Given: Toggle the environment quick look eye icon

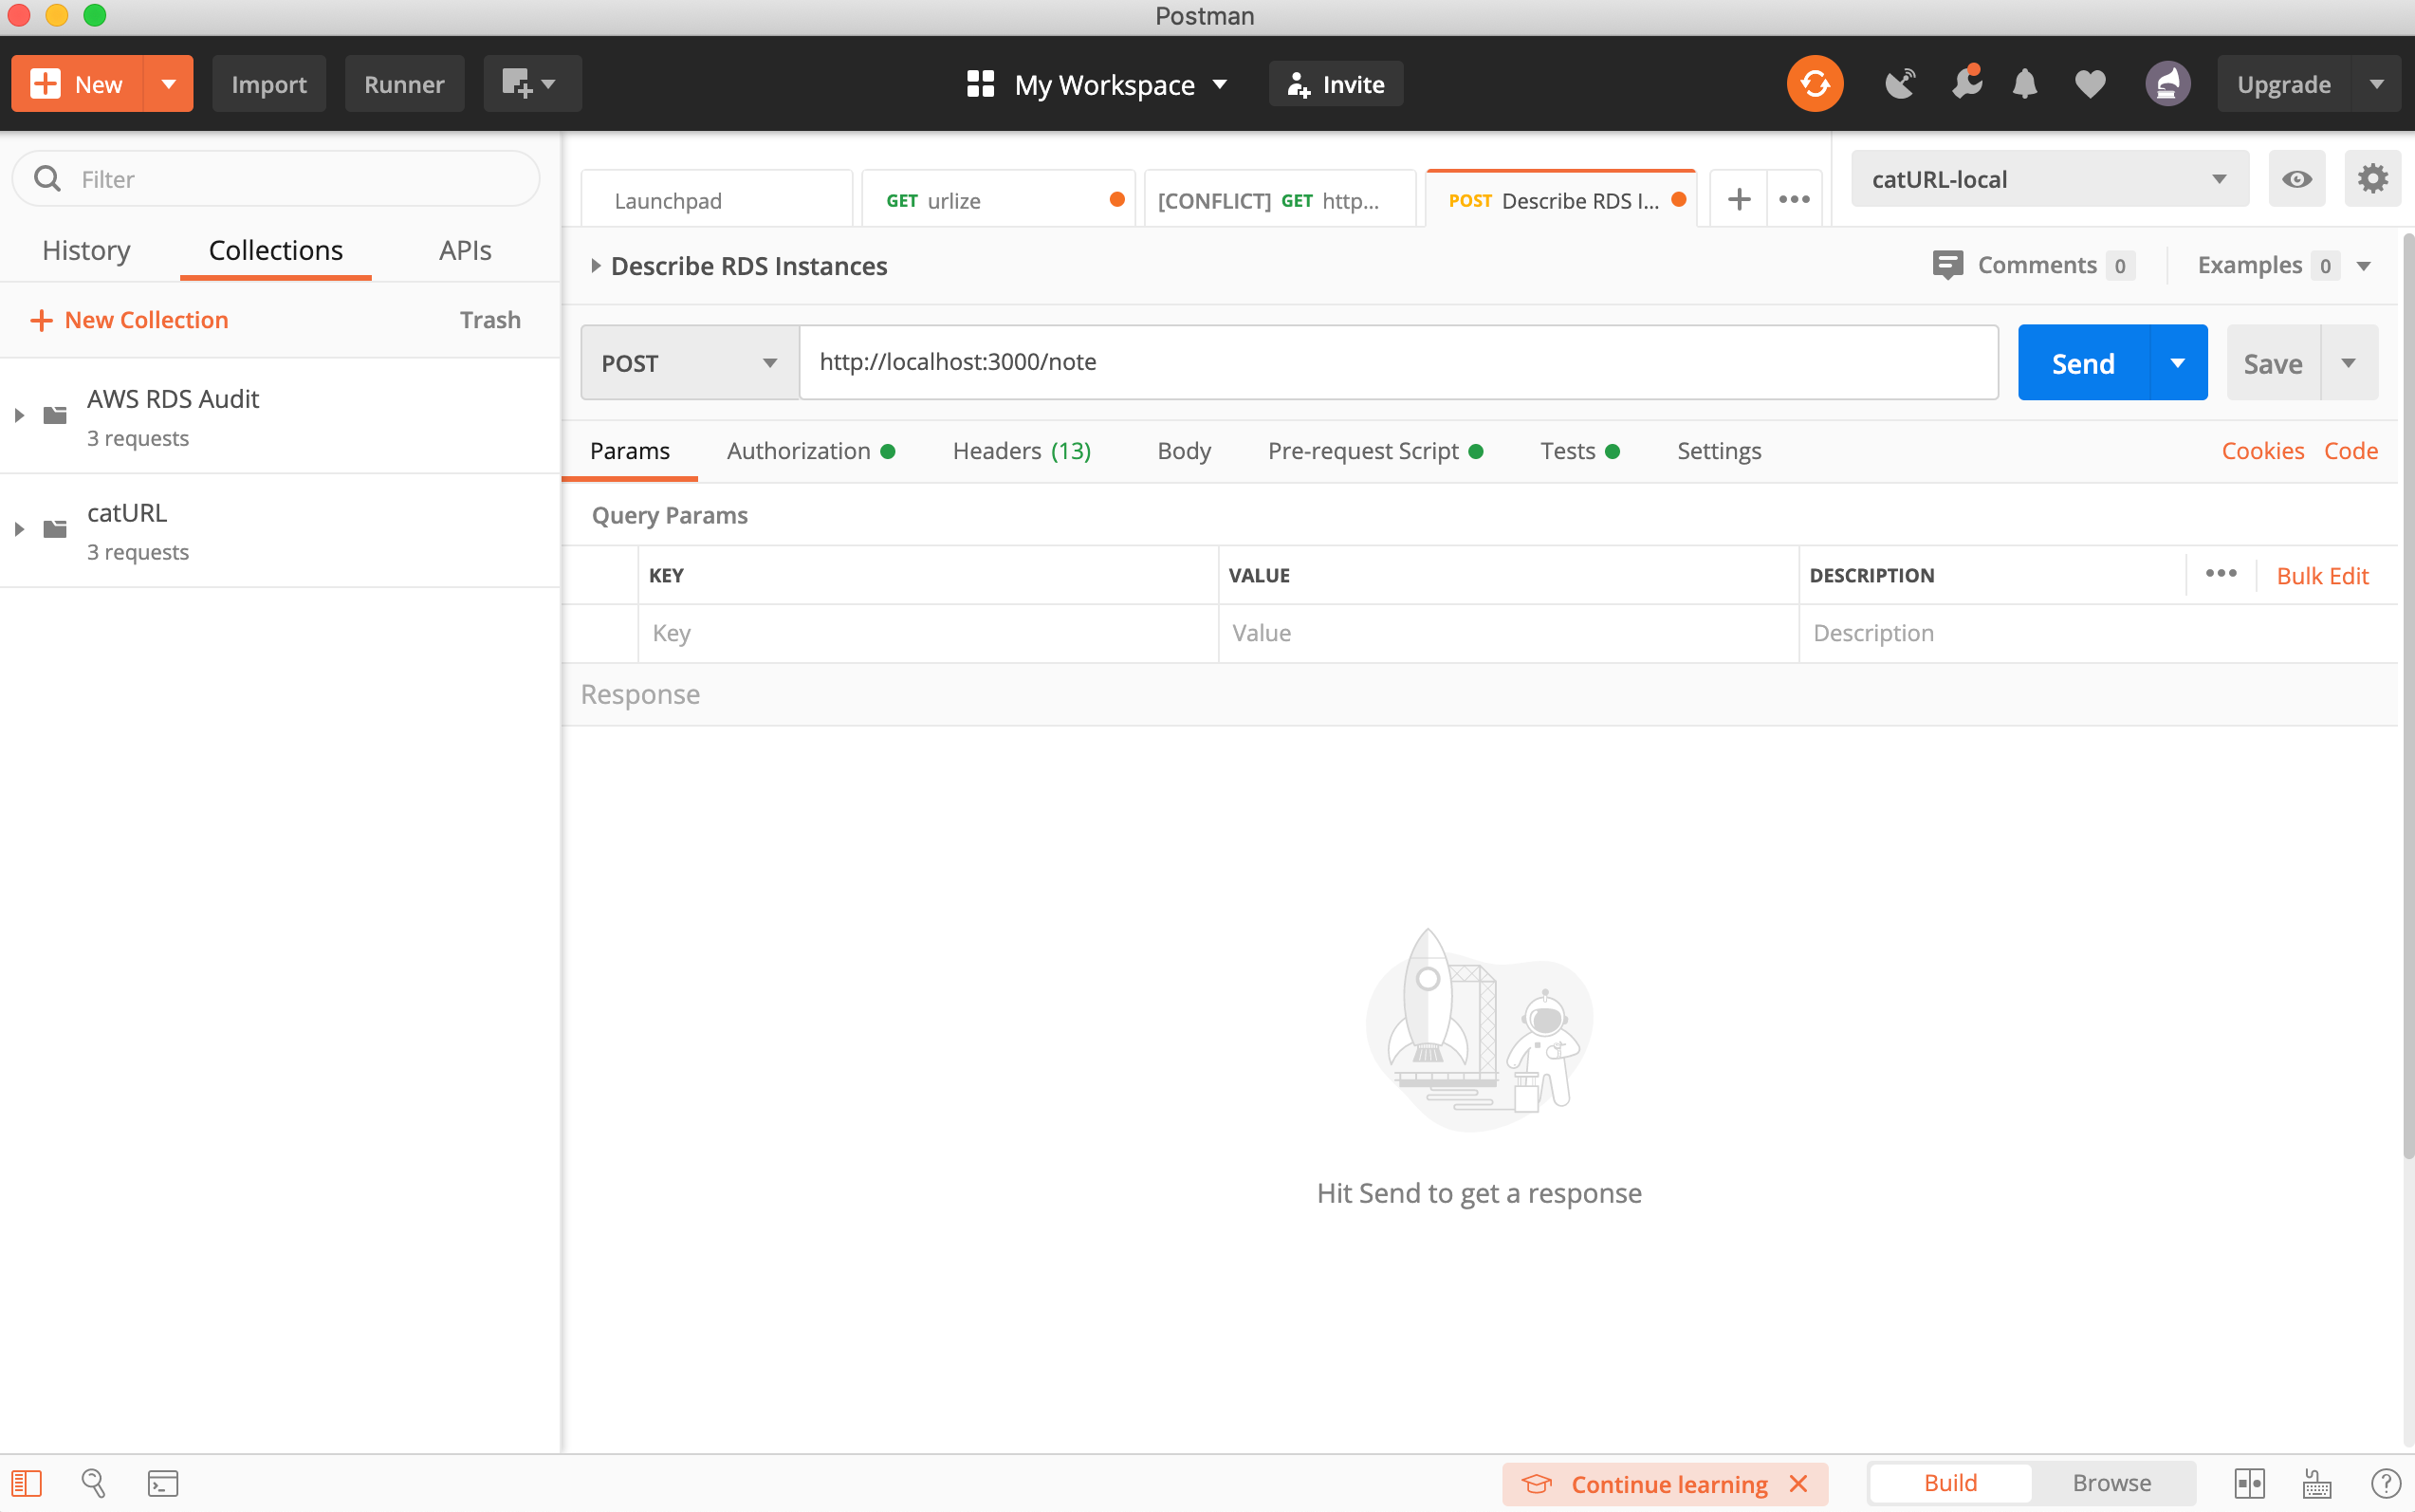Looking at the screenshot, I should click(2296, 179).
